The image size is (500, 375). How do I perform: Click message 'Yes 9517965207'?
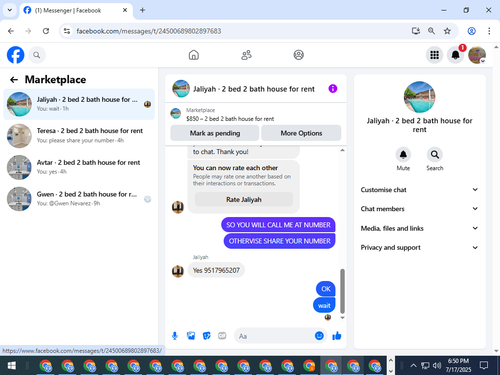tap(216, 270)
